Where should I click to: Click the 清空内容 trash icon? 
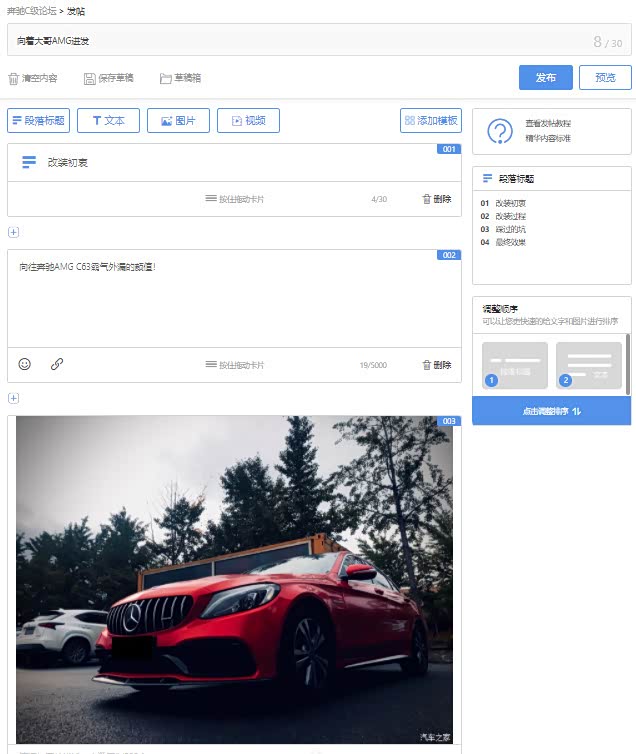tap(14, 78)
